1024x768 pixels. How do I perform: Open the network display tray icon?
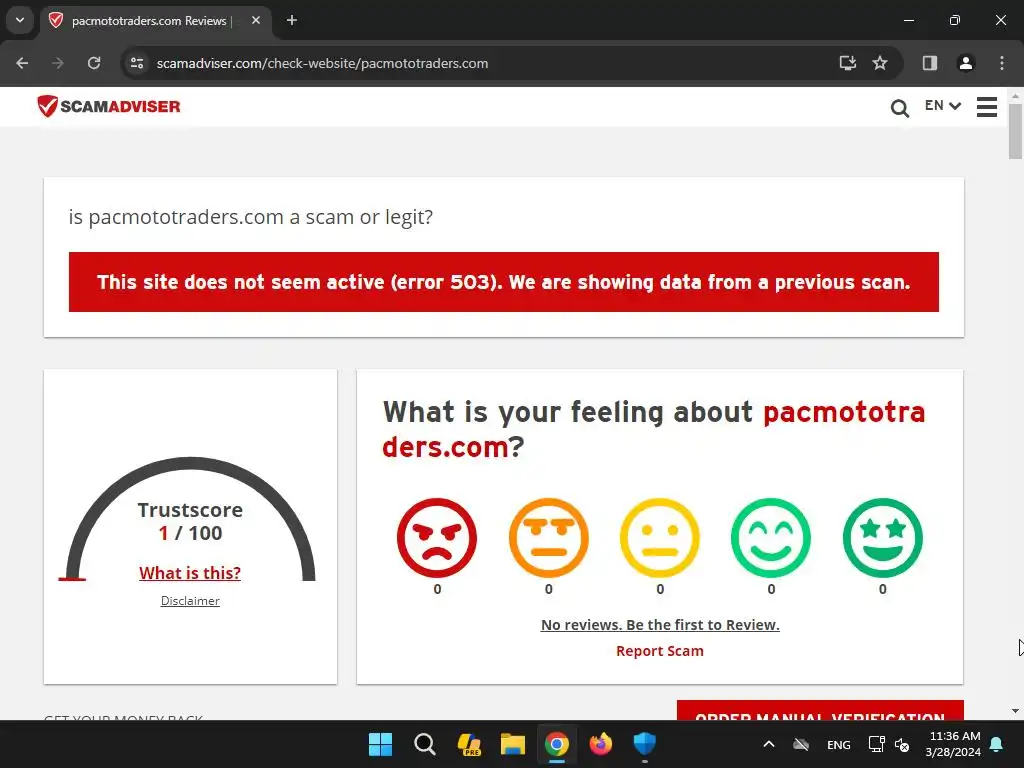[876, 744]
